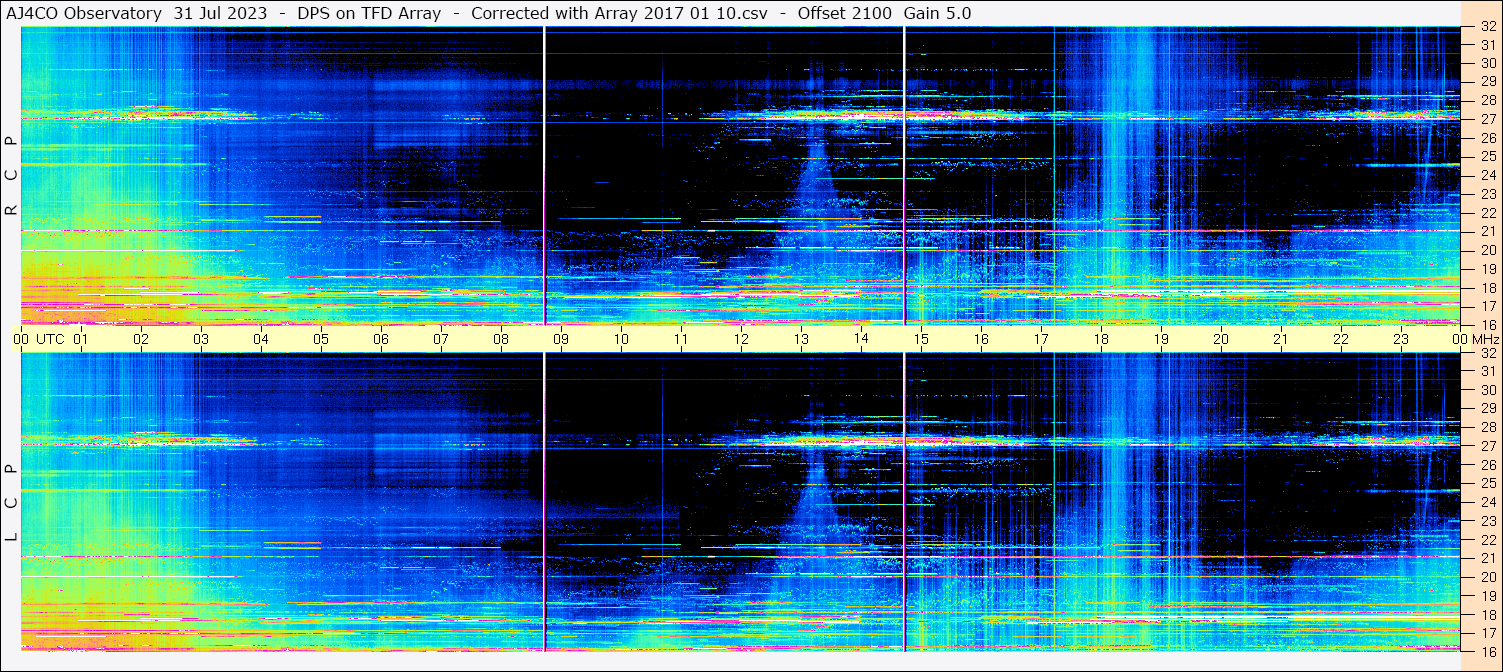1503x672 pixels.
Task: Click hour mark 21 on the time axis
Action: click(x=1281, y=339)
